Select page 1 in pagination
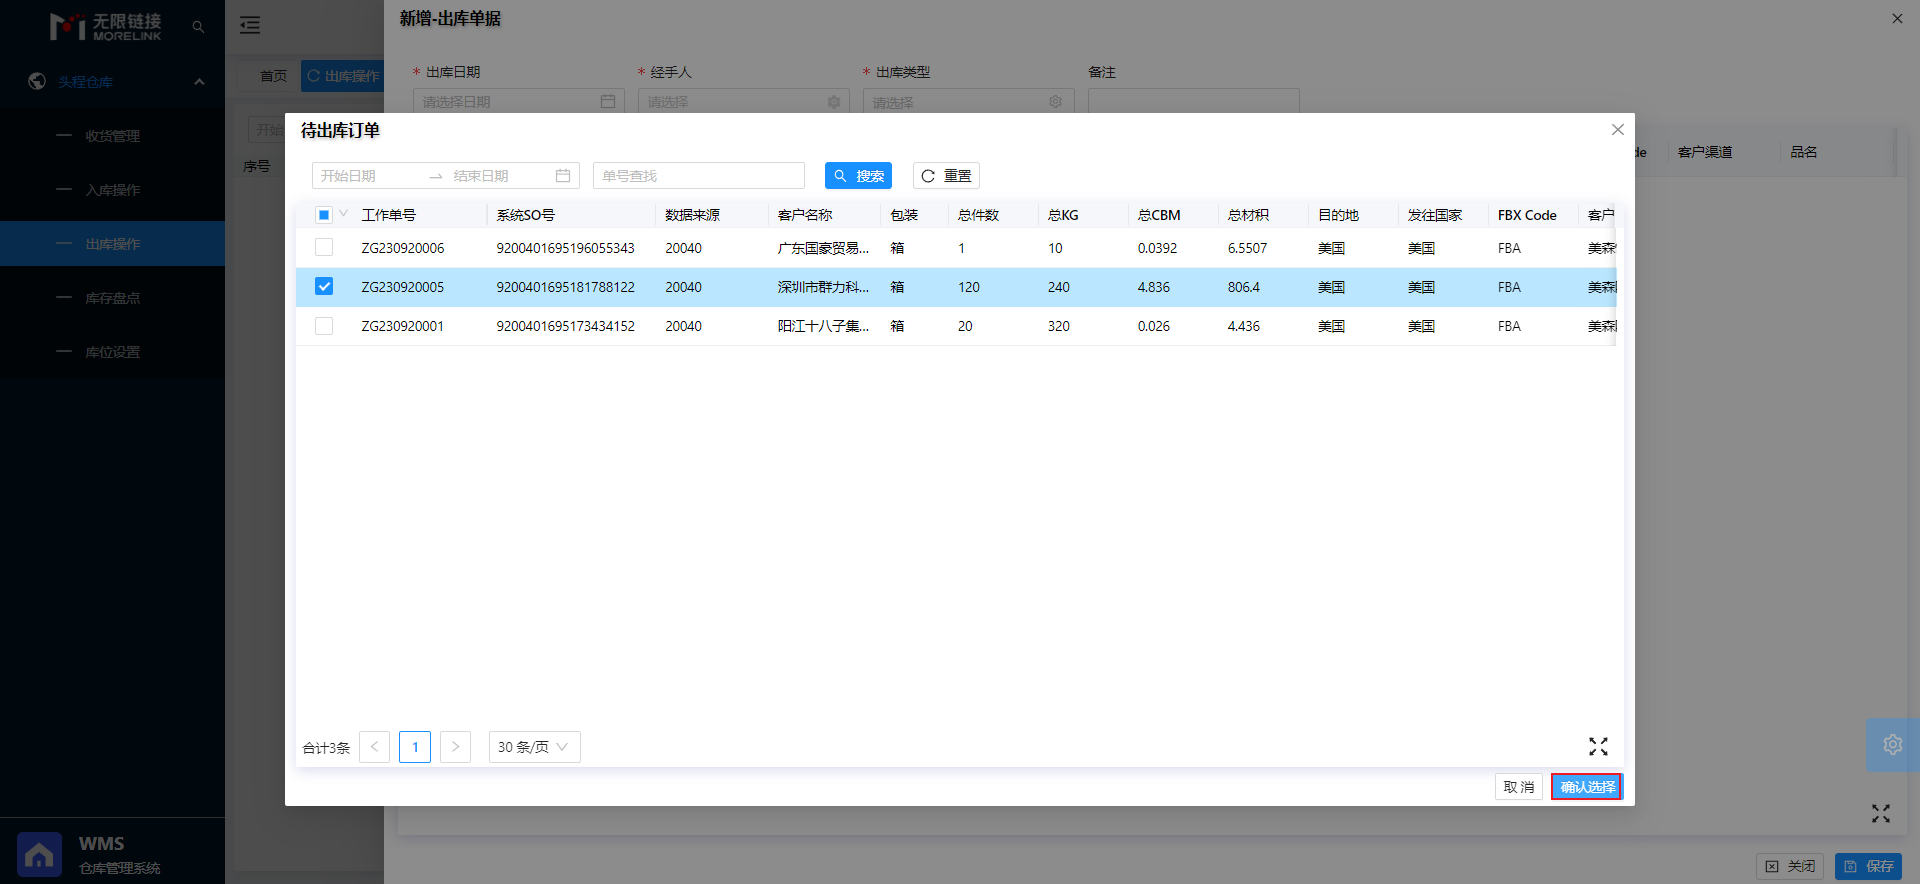1920x884 pixels. click(x=415, y=747)
